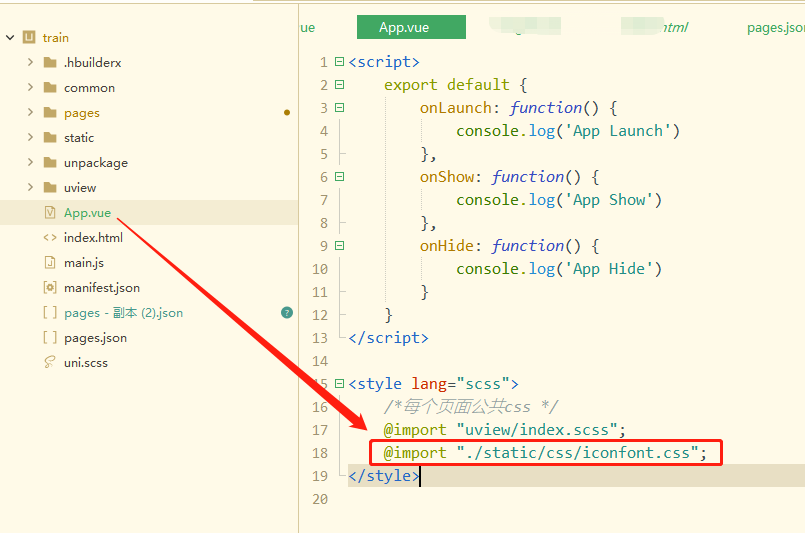Open pages - 副本 (2).json file
The width and height of the screenshot is (805, 533).
click(123, 313)
